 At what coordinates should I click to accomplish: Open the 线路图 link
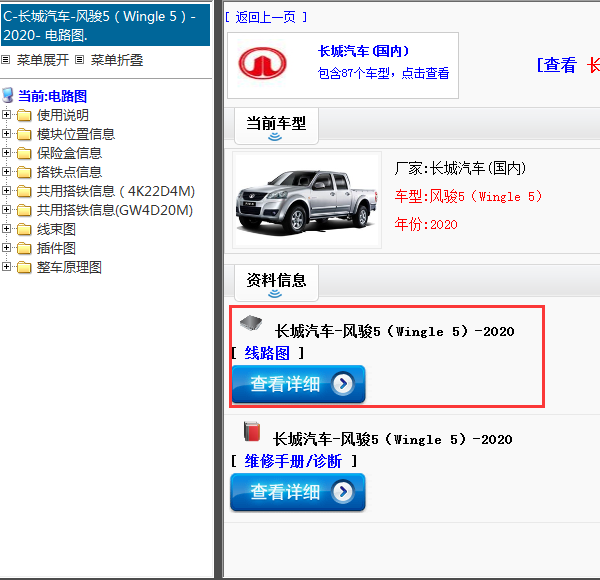tap(267, 353)
